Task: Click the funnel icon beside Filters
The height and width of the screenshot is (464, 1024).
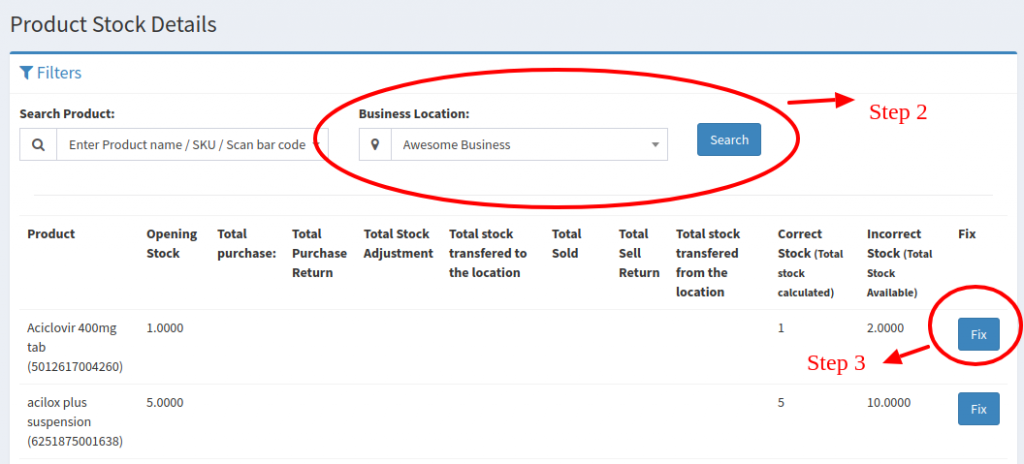Action: click(x=26, y=73)
